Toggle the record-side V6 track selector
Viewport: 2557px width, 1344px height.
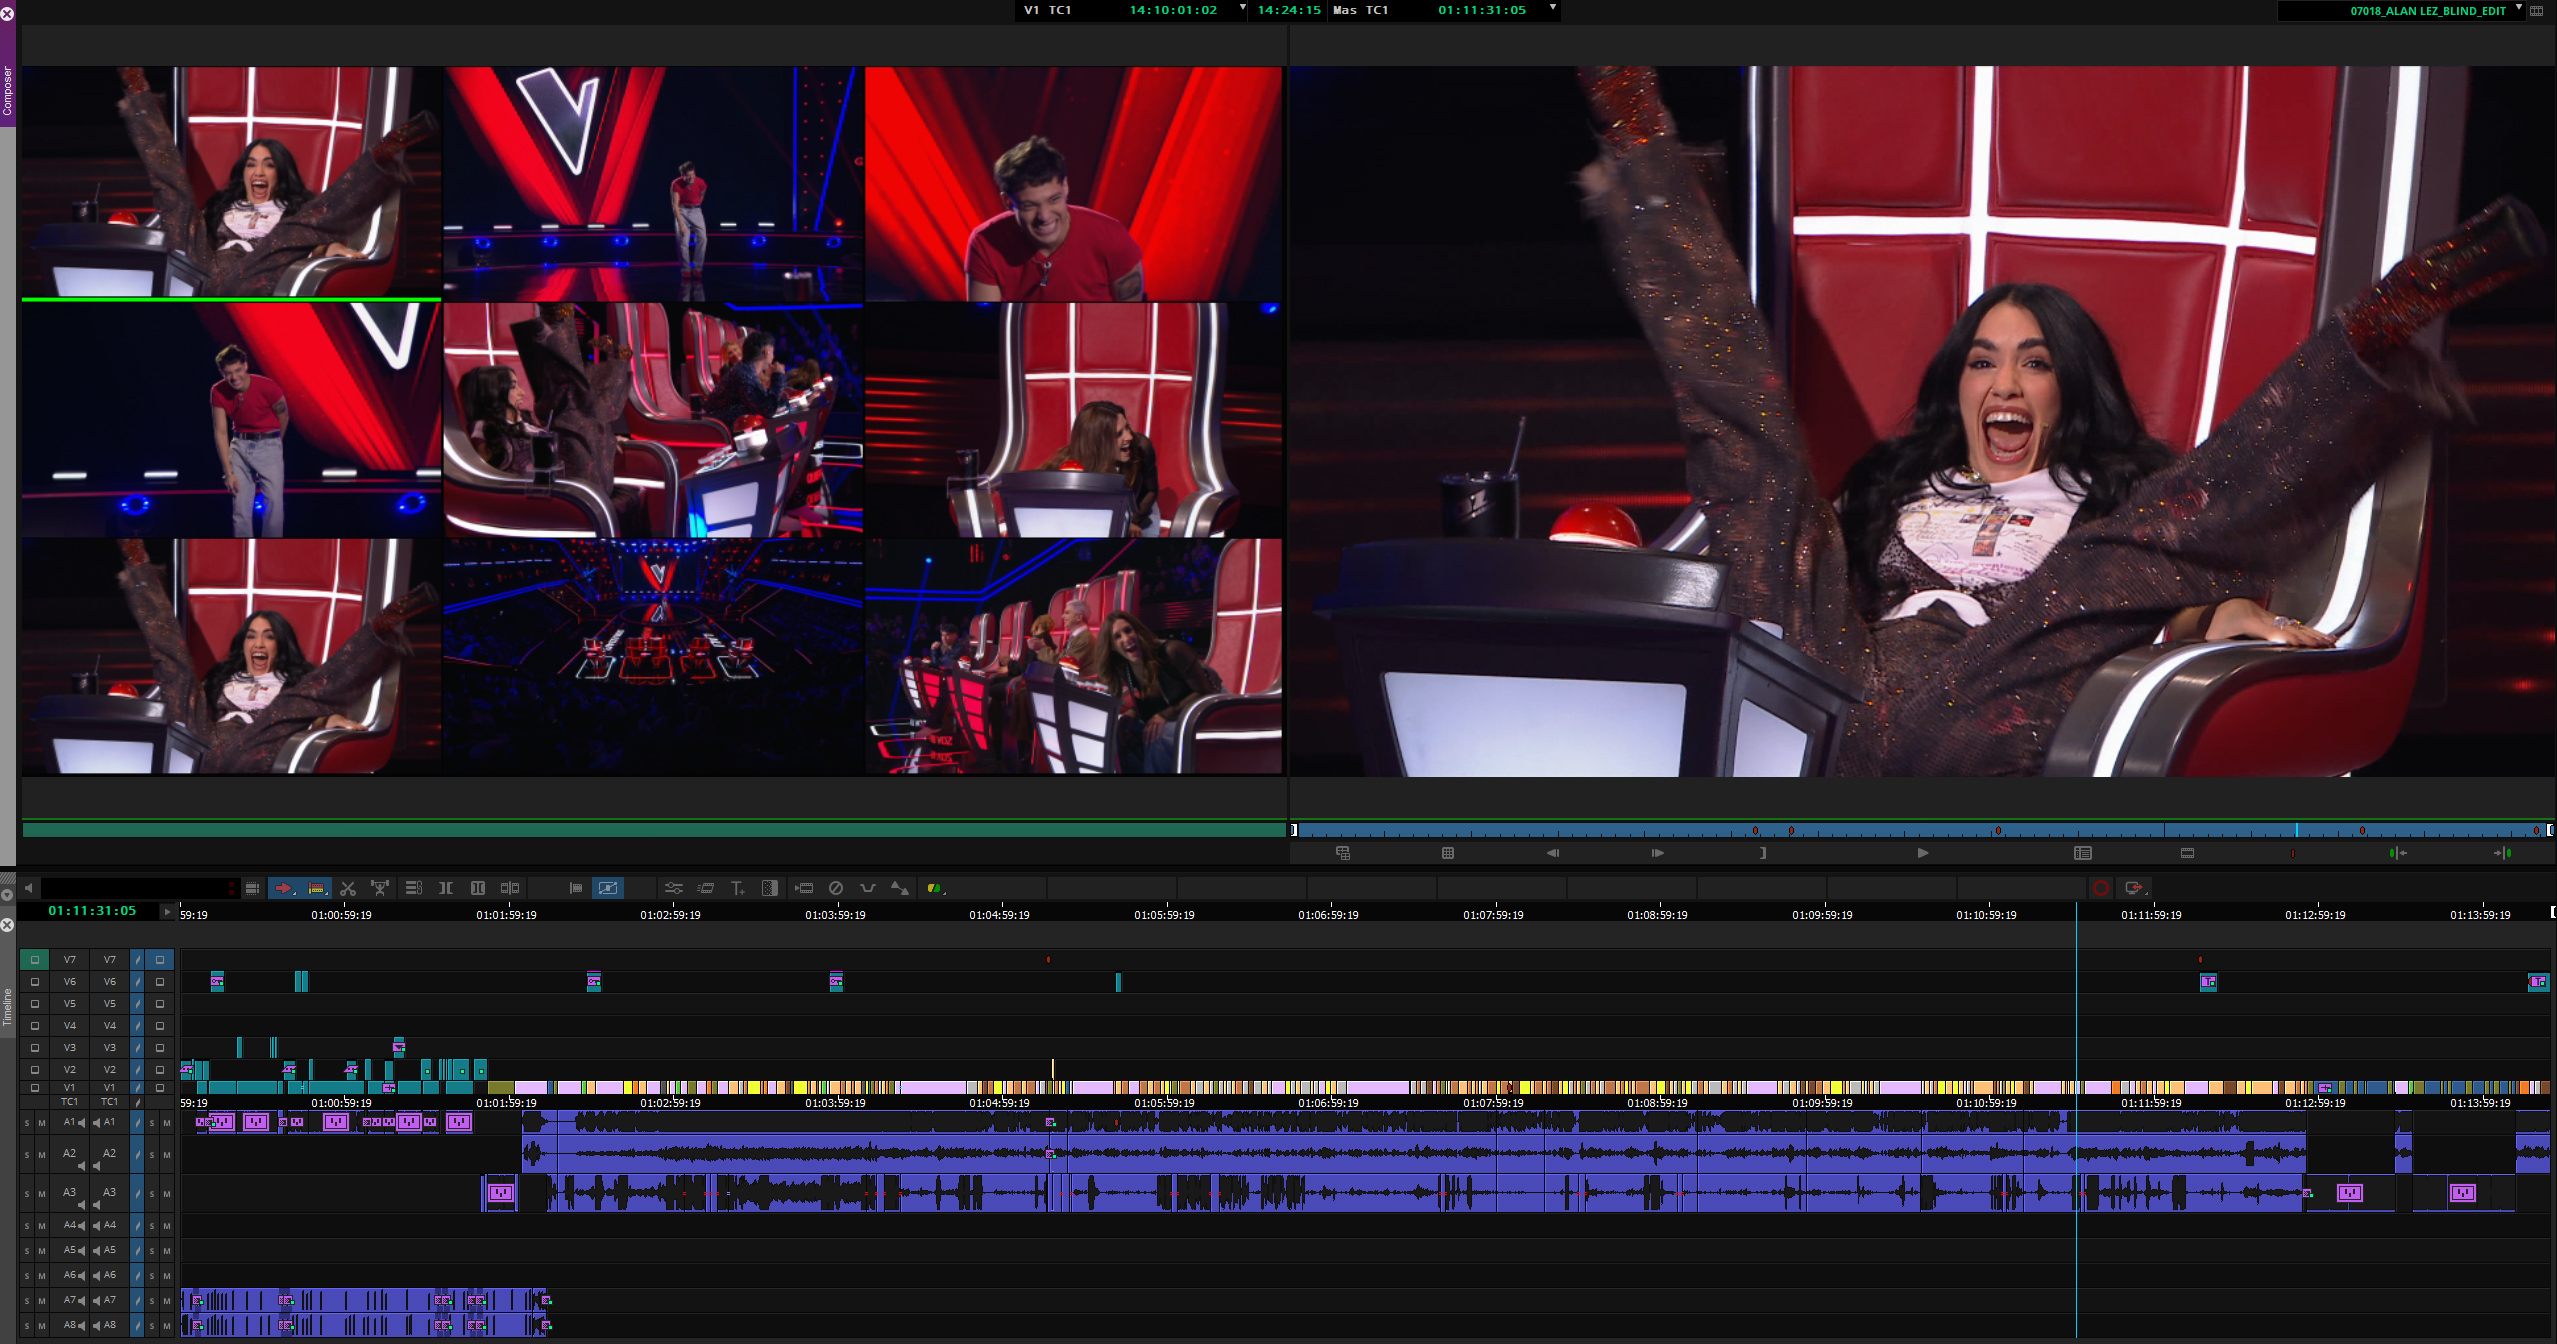coord(110,982)
